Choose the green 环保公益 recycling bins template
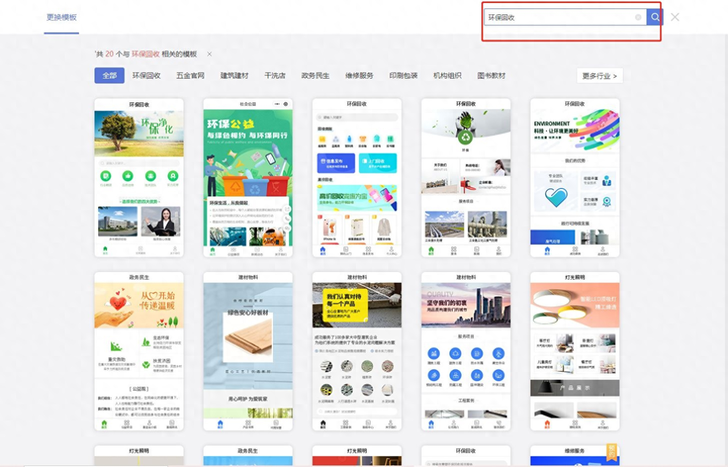728x467 pixels. pyautogui.click(x=248, y=178)
